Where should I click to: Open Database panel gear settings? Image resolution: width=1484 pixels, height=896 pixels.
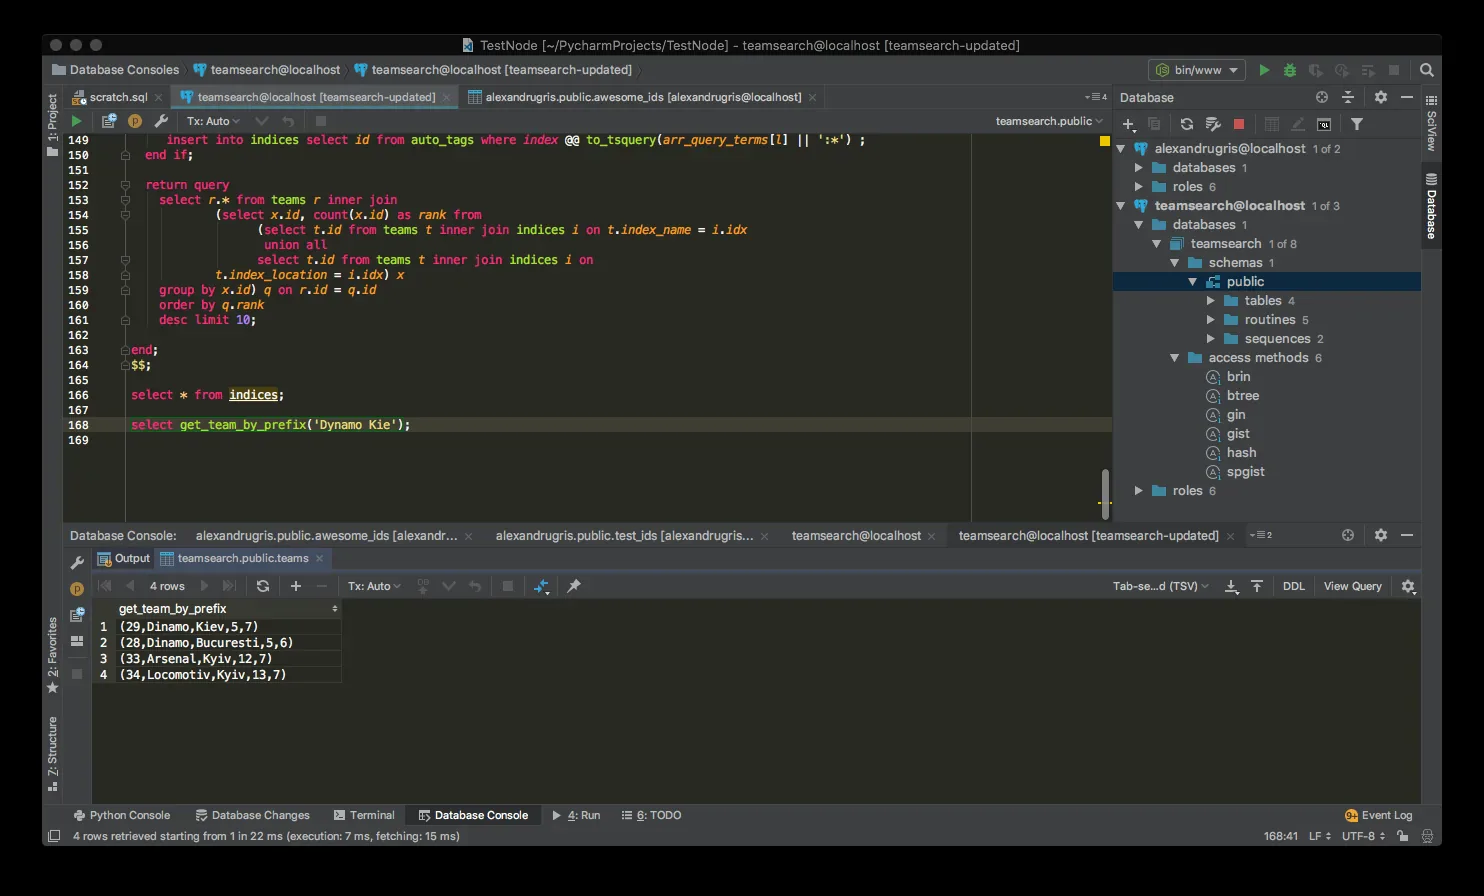pyautogui.click(x=1381, y=97)
